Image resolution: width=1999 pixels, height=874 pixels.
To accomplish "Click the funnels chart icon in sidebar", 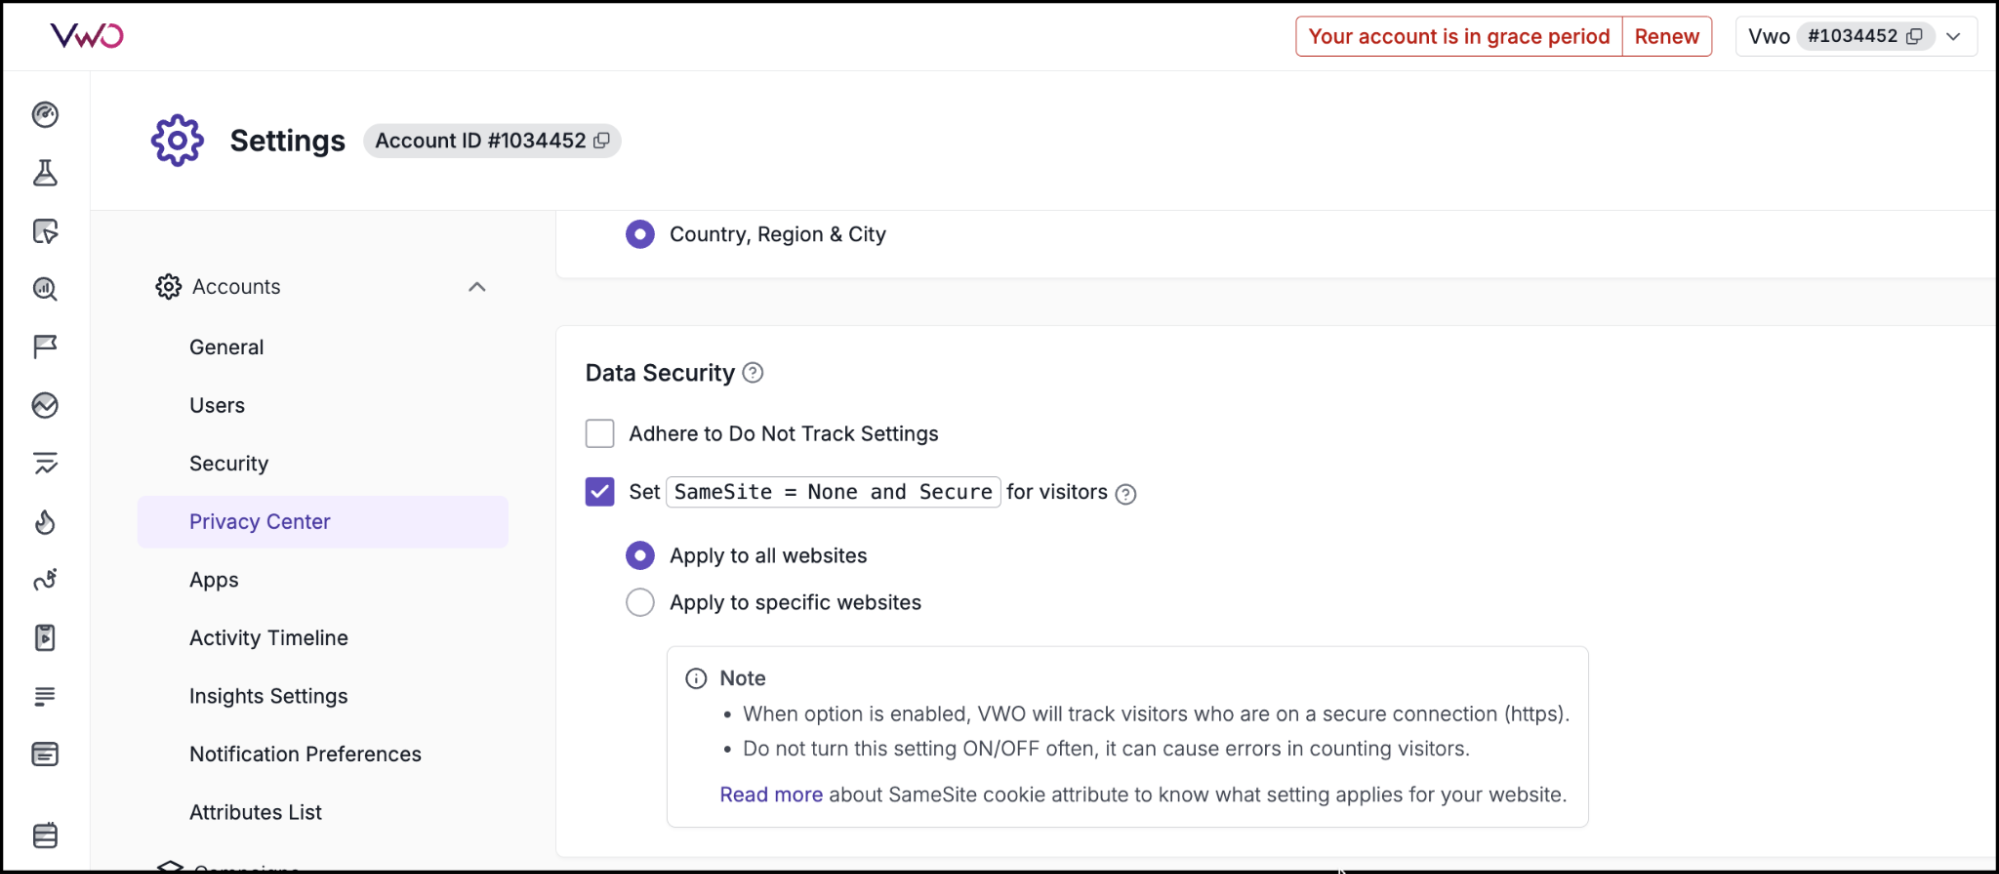I will coord(45,463).
